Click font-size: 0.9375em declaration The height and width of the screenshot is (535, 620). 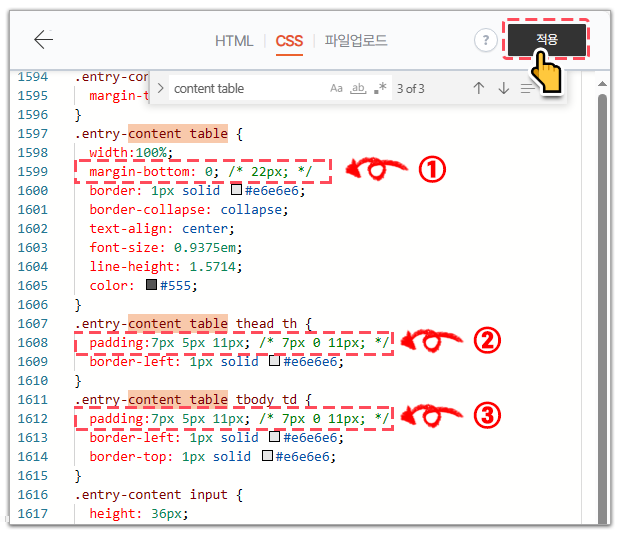pos(166,248)
